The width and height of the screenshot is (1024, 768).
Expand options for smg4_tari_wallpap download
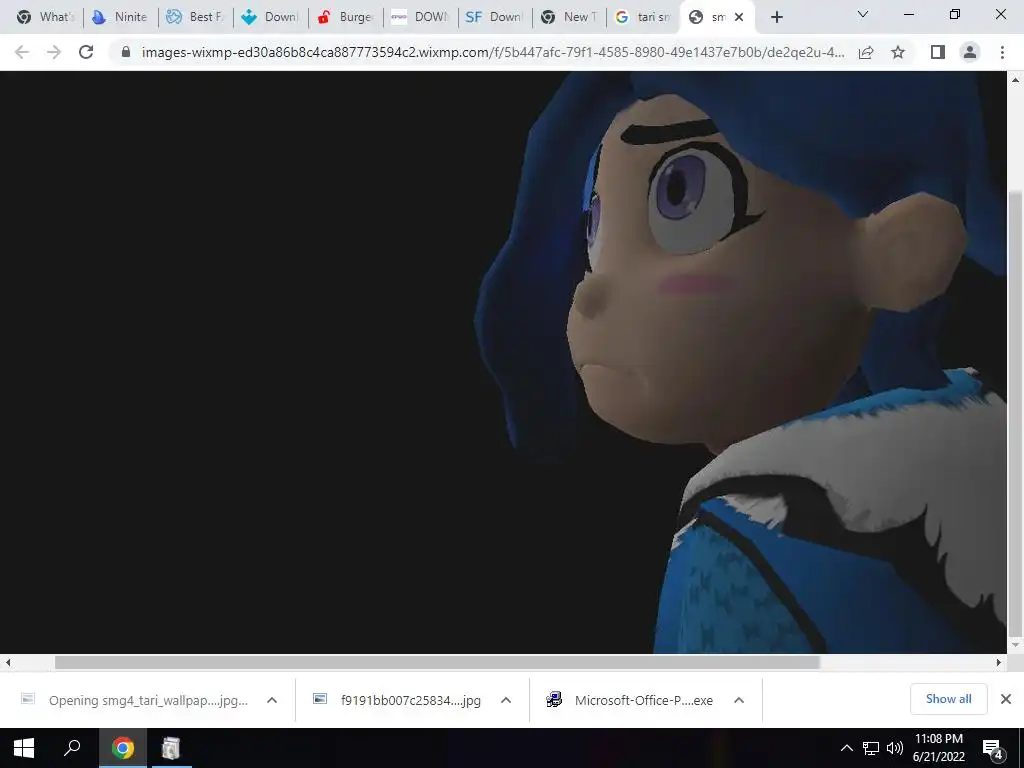272,700
